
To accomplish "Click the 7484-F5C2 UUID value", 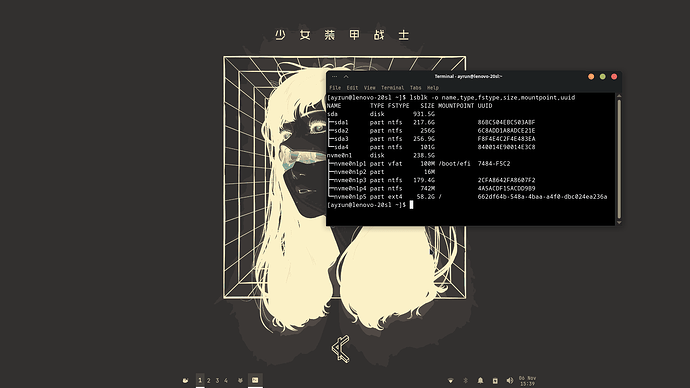I will point(494,164).
